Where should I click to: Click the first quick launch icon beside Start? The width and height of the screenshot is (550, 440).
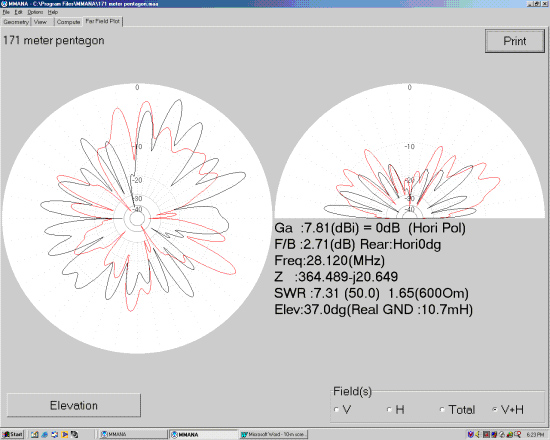coord(34,434)
